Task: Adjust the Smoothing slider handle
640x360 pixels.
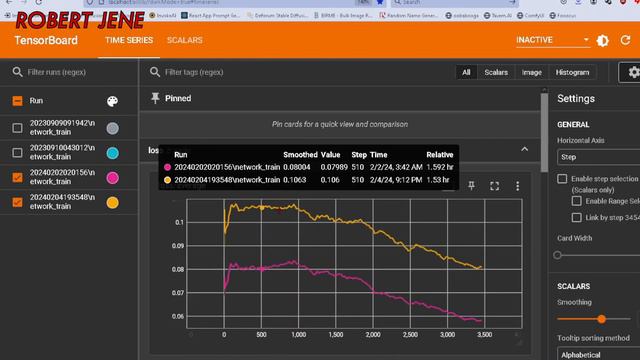Action: click(x=601, y=319)
